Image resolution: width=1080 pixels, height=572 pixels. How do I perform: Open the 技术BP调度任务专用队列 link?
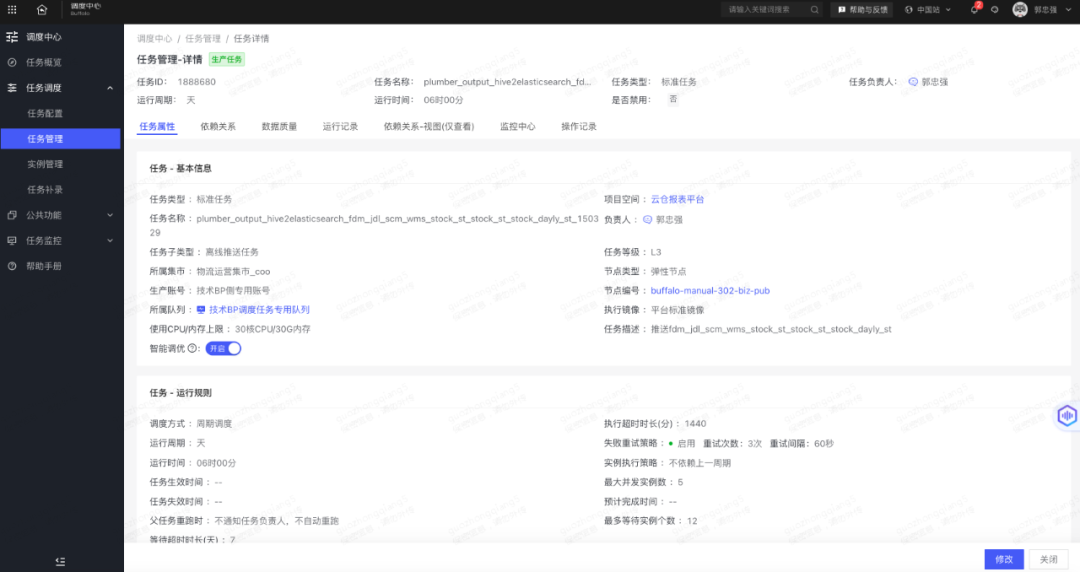(259, 310)
